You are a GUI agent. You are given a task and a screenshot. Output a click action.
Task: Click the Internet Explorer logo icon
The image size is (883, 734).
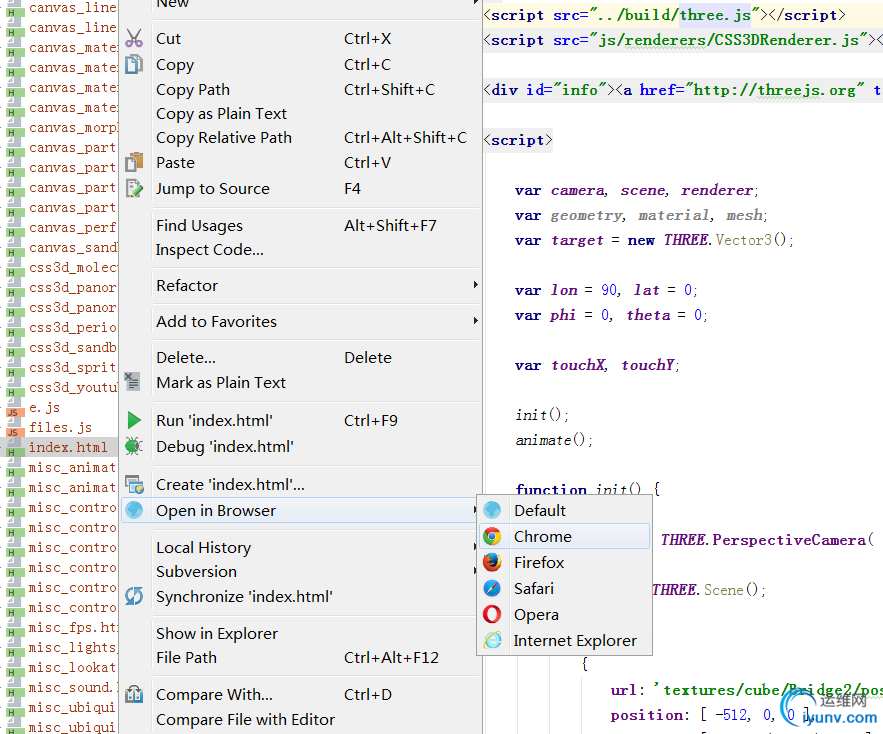492,640
